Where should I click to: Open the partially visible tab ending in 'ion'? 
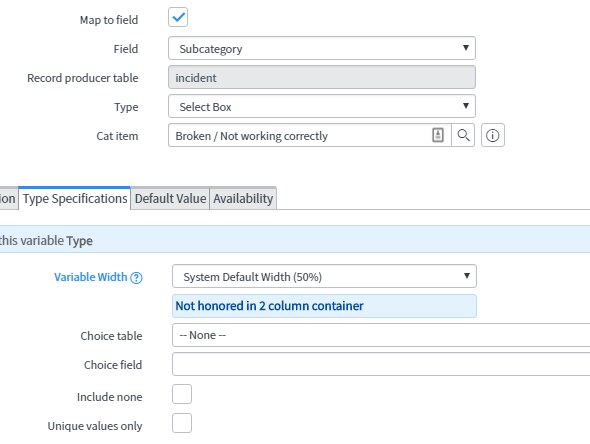pyautogui.click(x=8, y=198)
